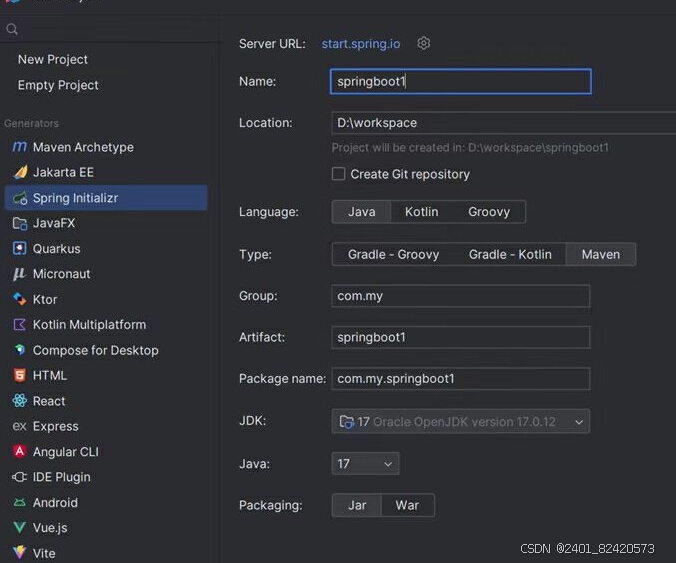
Task: Select Vue.js generator label
Action: click(50, 528)
